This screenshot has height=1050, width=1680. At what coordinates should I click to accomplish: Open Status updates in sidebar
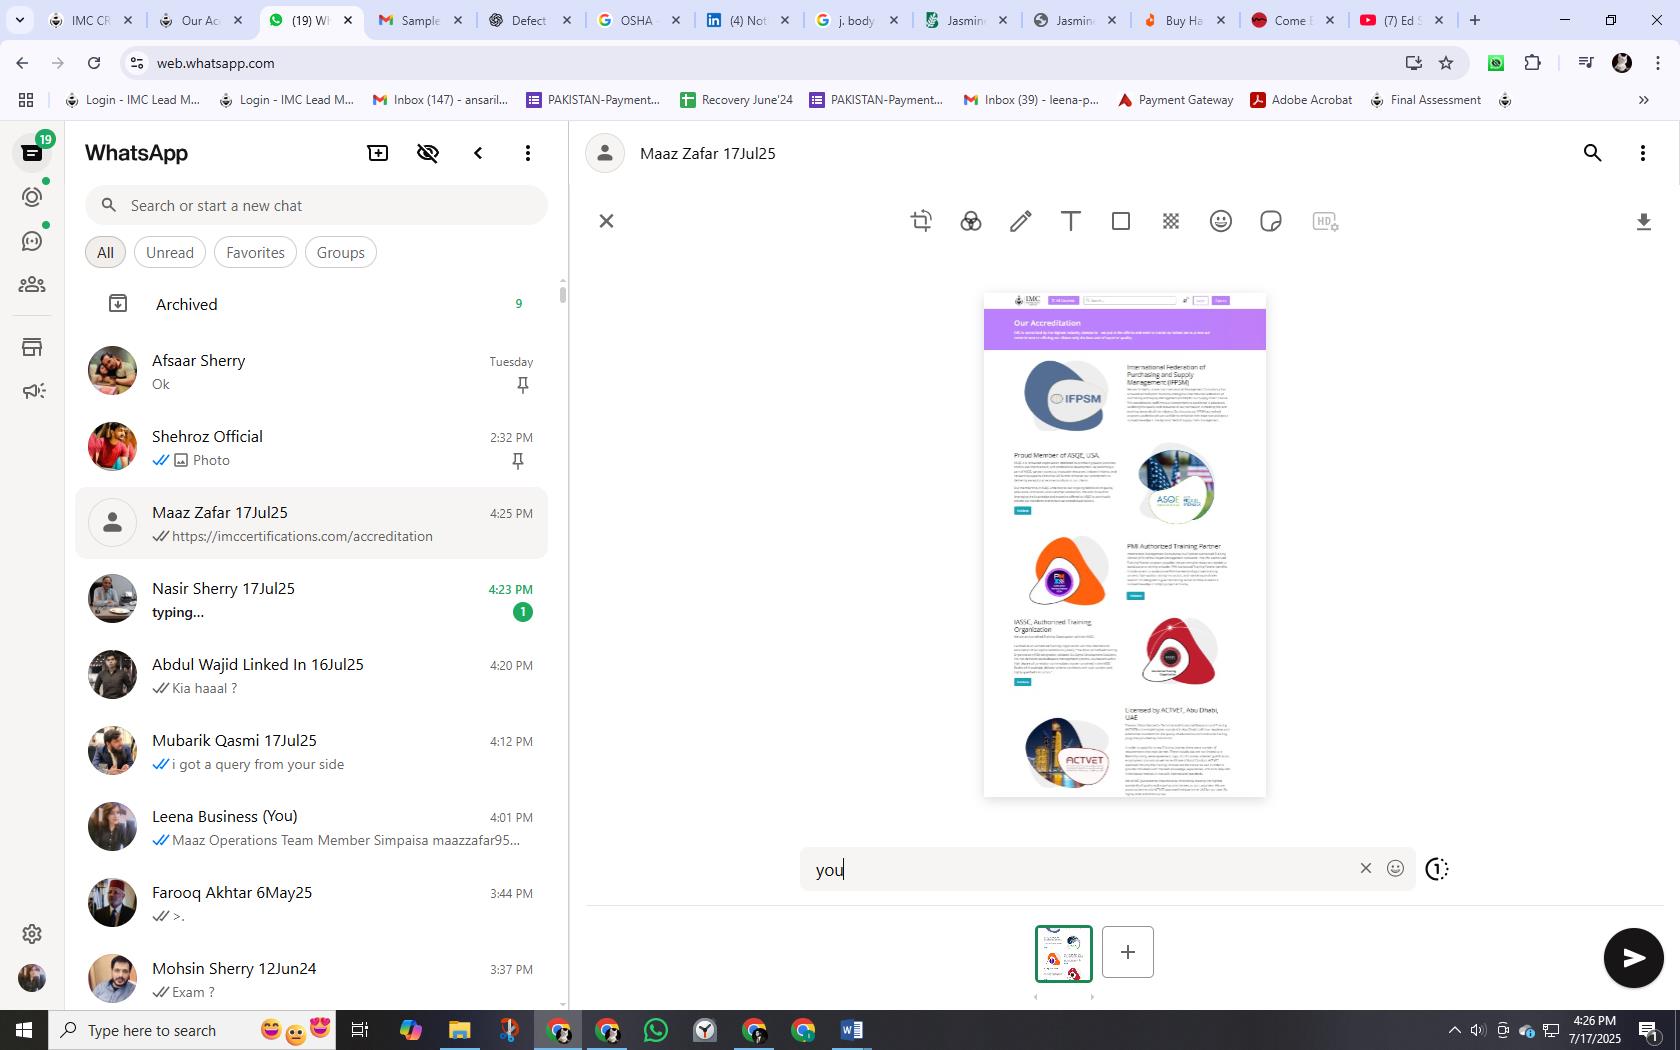click(x=32, y=197)
